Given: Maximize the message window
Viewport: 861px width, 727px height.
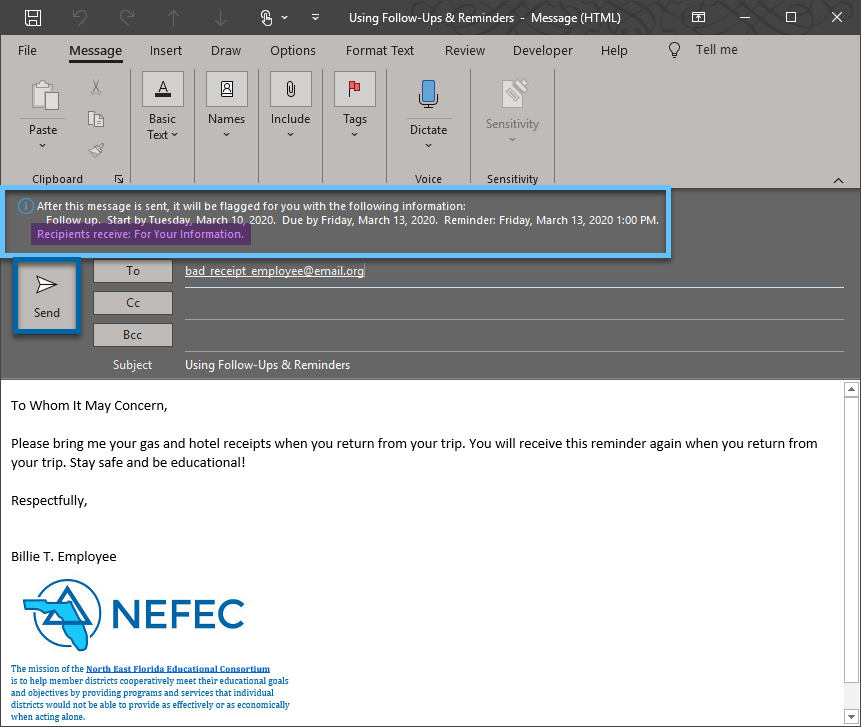Looking at the screenshot, I should tap(791, 18).
